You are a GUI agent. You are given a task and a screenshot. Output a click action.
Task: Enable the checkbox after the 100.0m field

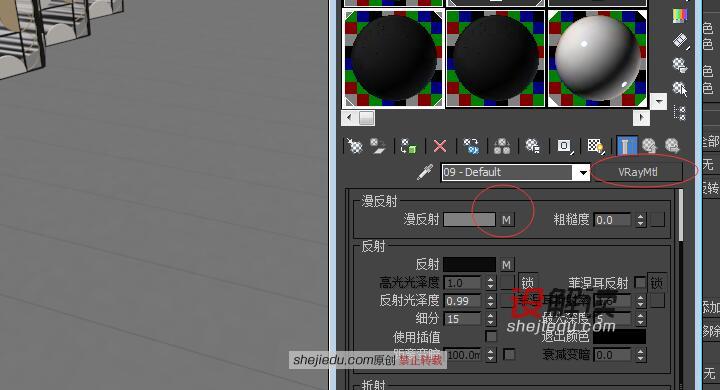(509, 354)
